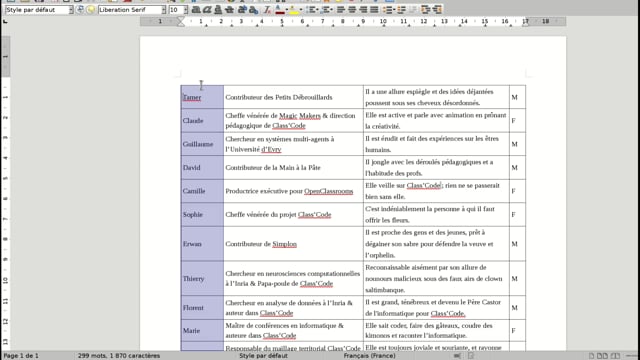Click the left indent marker on ruler
This screenshot has height=360, width=640.
[x=180, y=23]
